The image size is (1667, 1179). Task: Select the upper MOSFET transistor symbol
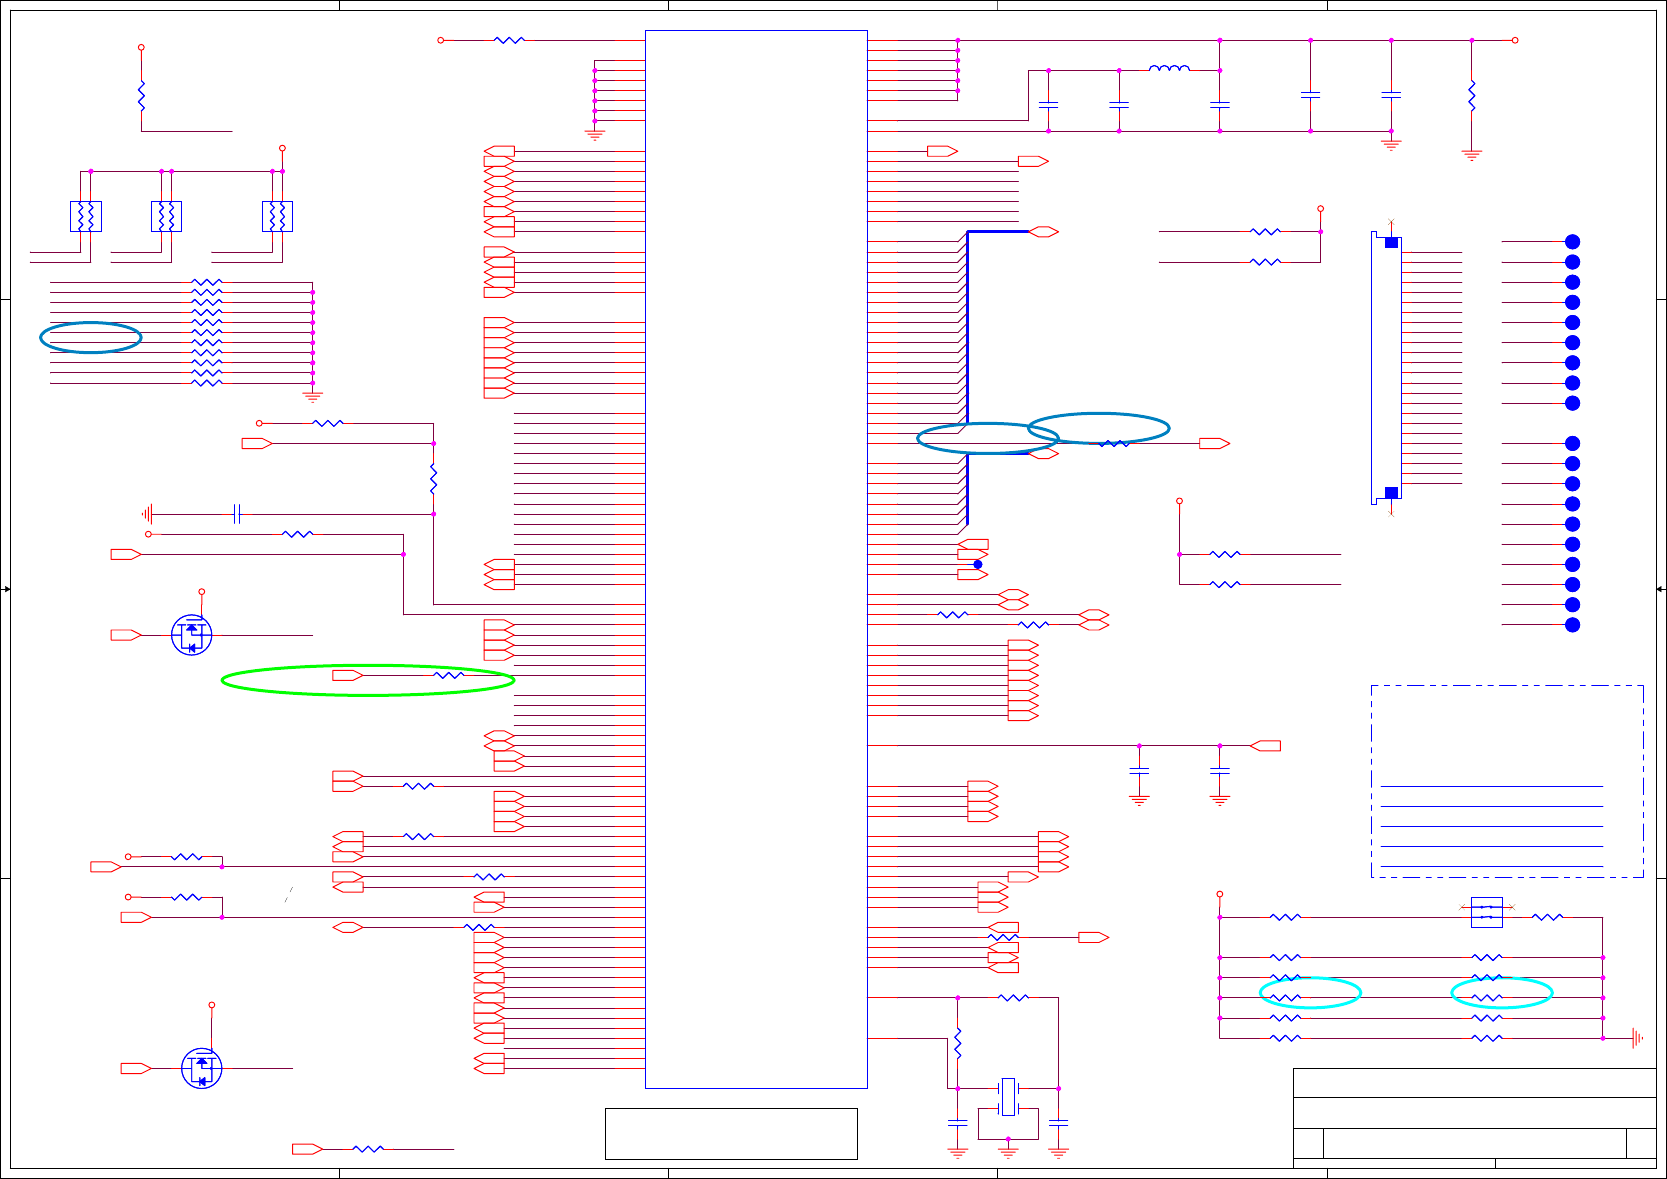pos(191,635)
